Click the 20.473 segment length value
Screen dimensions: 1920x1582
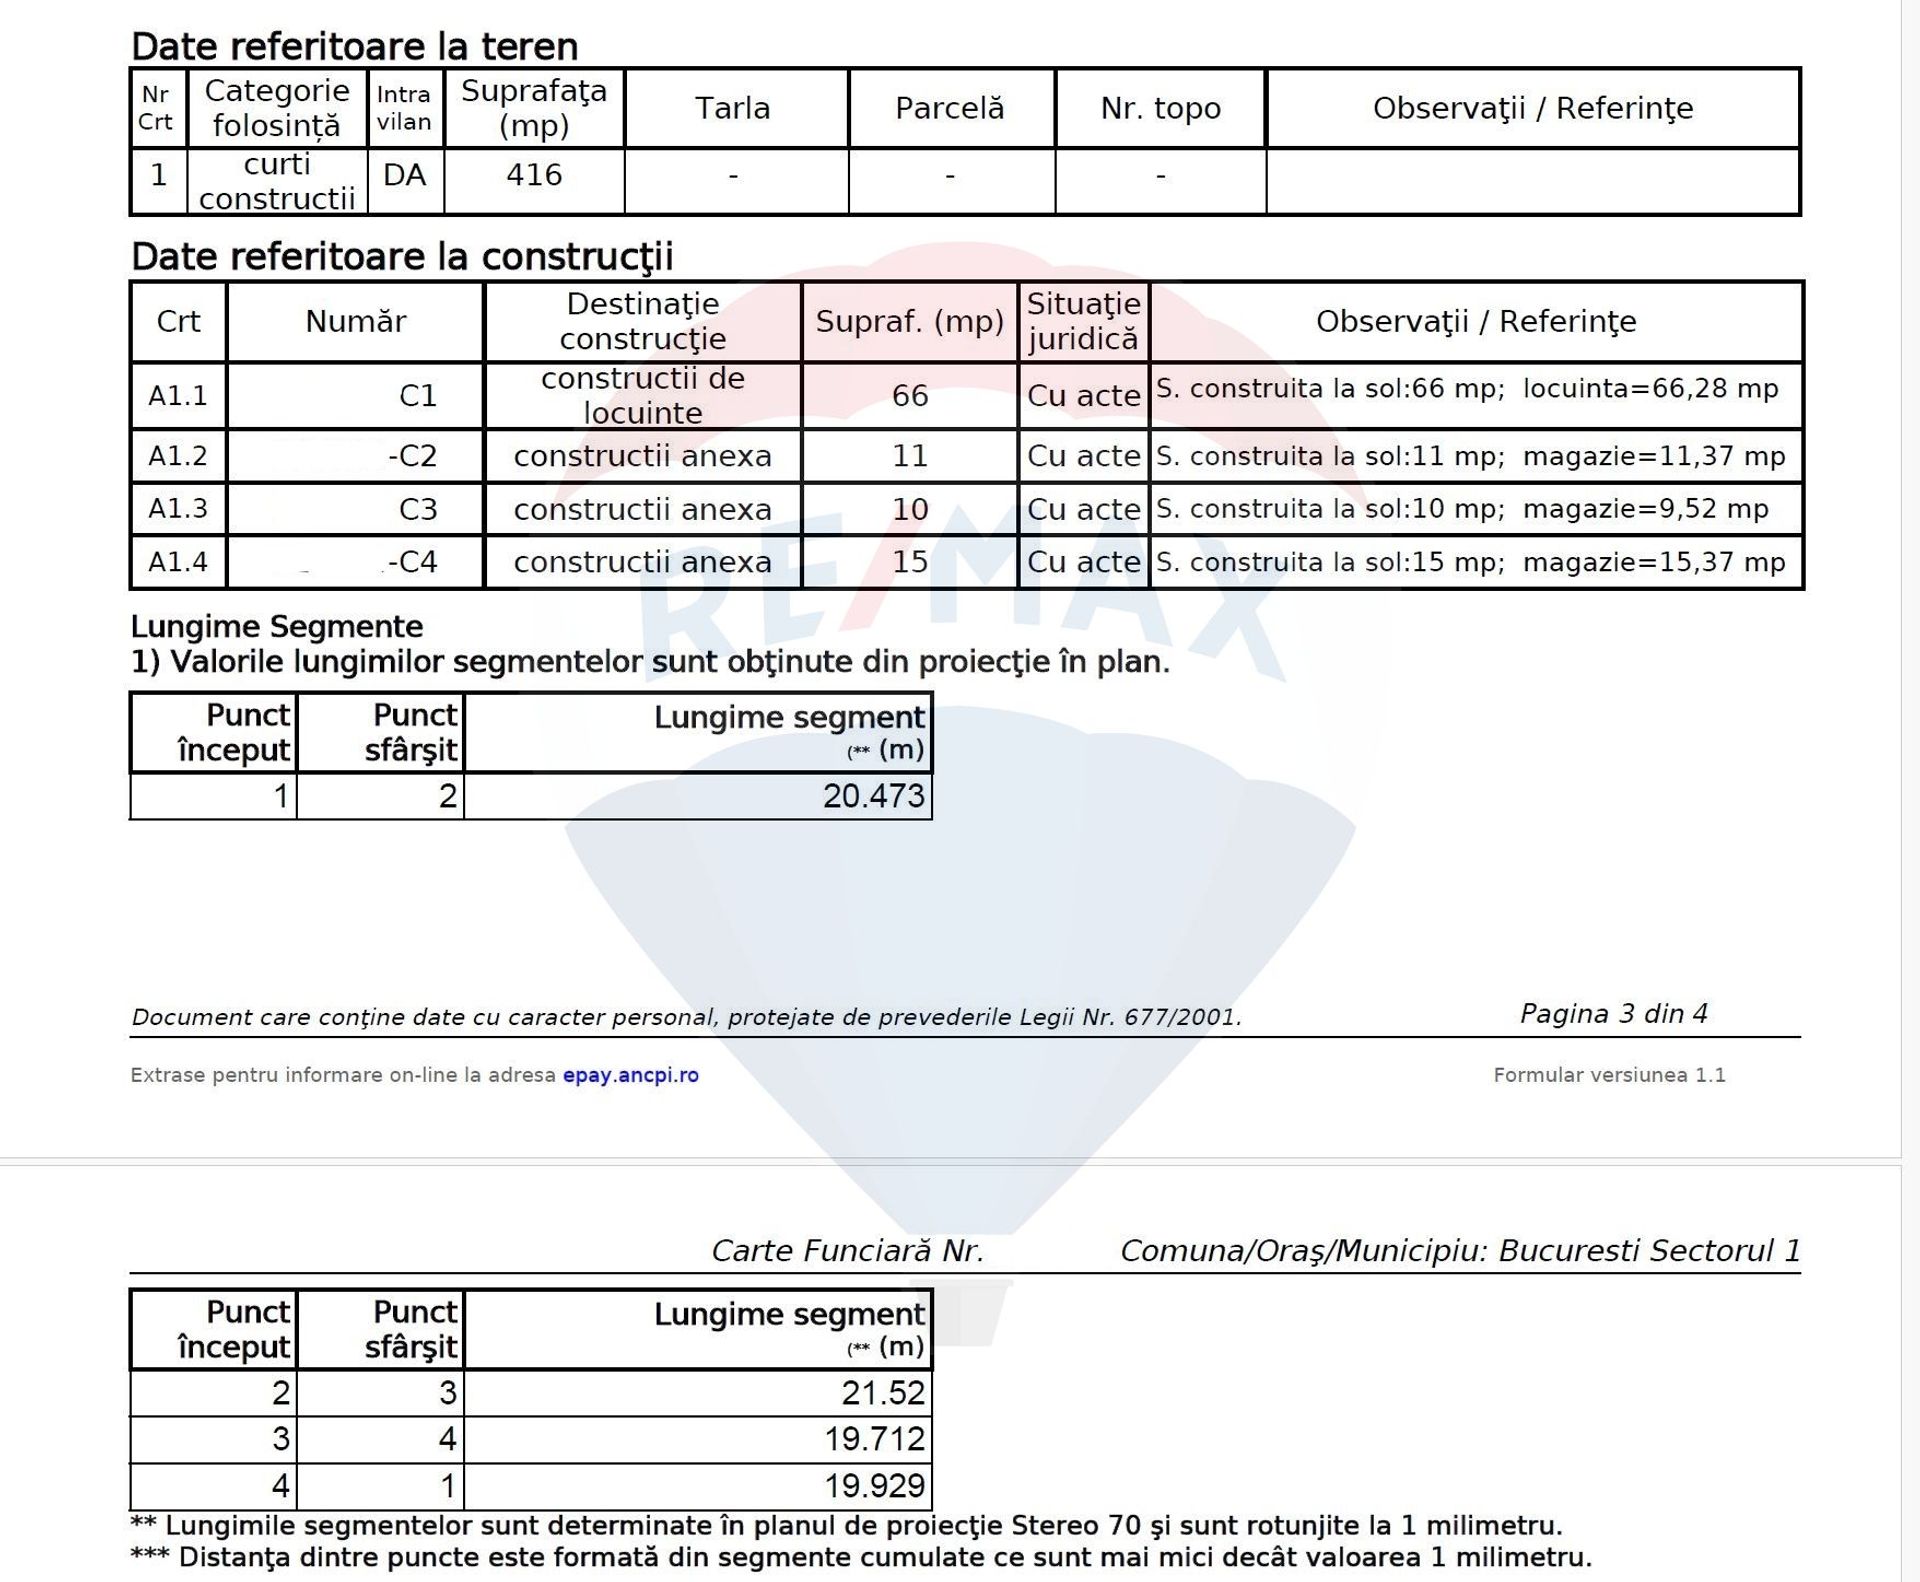[x=873, y=796]
